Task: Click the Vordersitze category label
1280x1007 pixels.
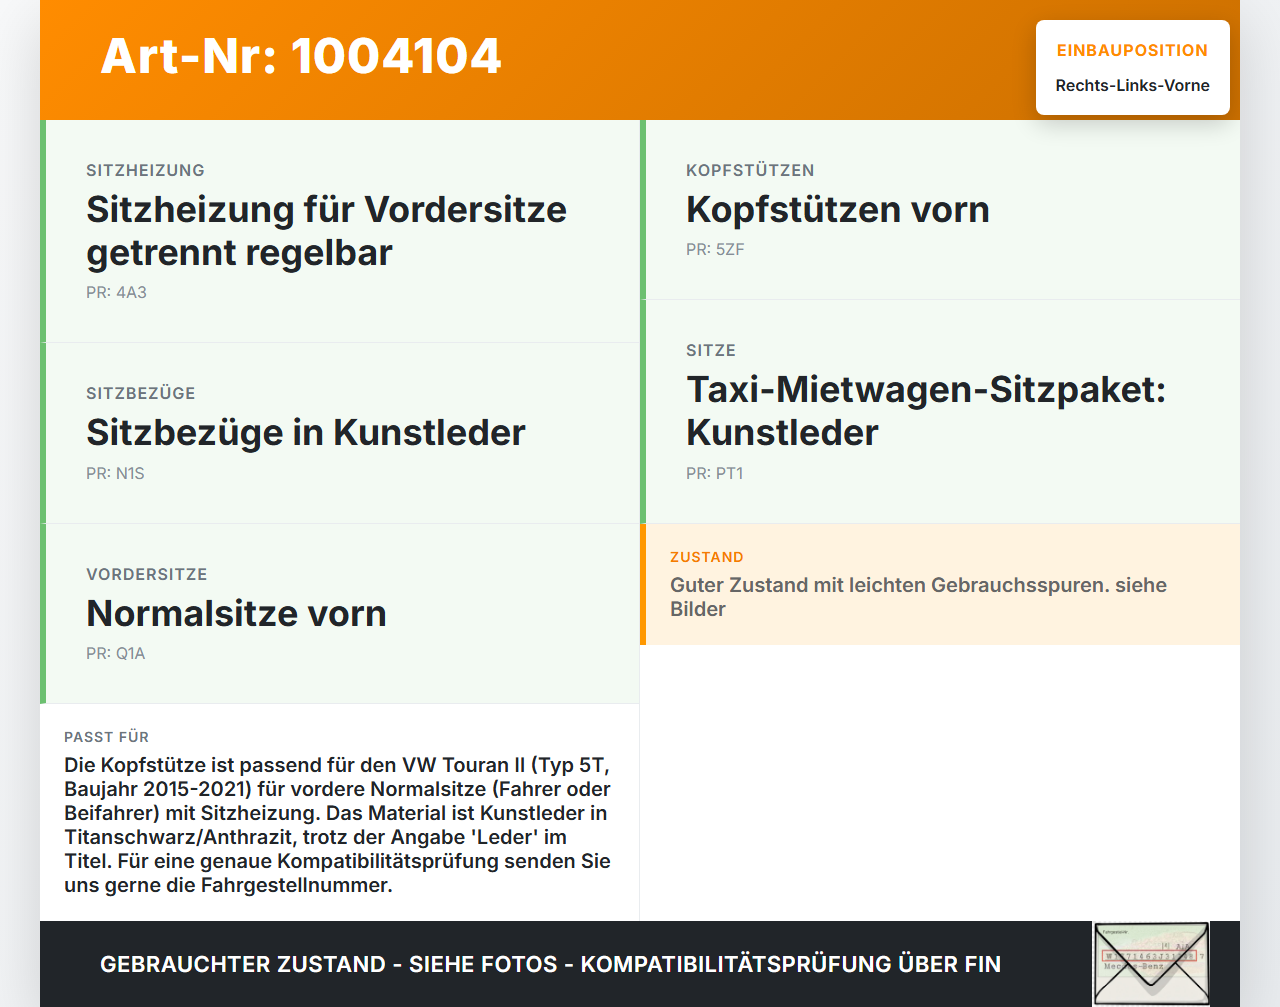Action: [147, 574]
